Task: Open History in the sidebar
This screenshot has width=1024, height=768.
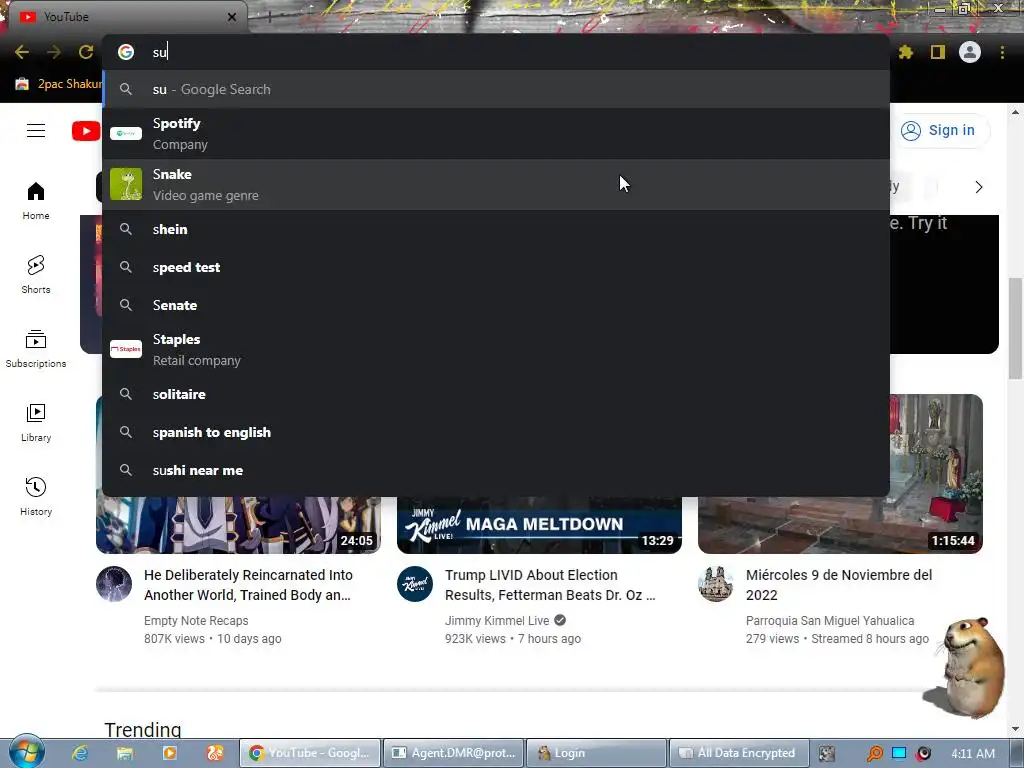Action: point(36,497)
